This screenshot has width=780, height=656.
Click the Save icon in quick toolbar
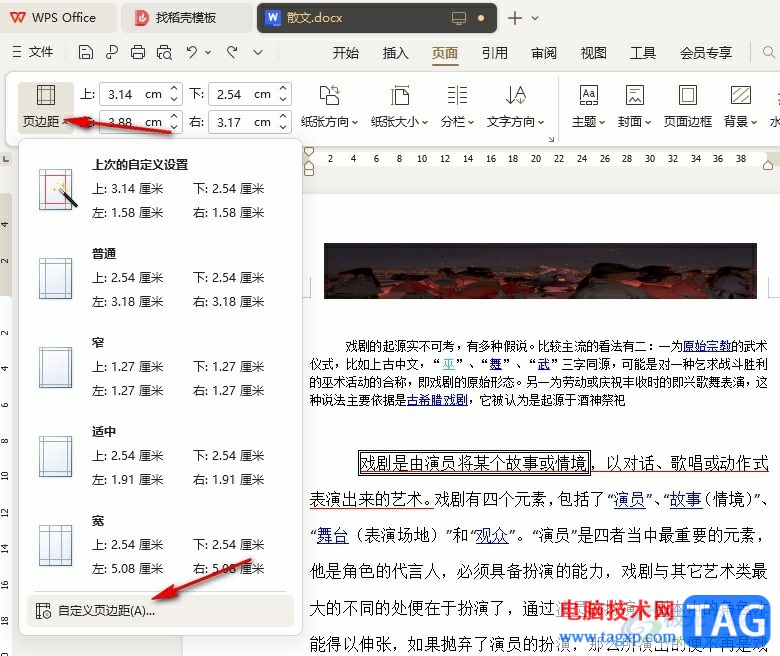86,52
